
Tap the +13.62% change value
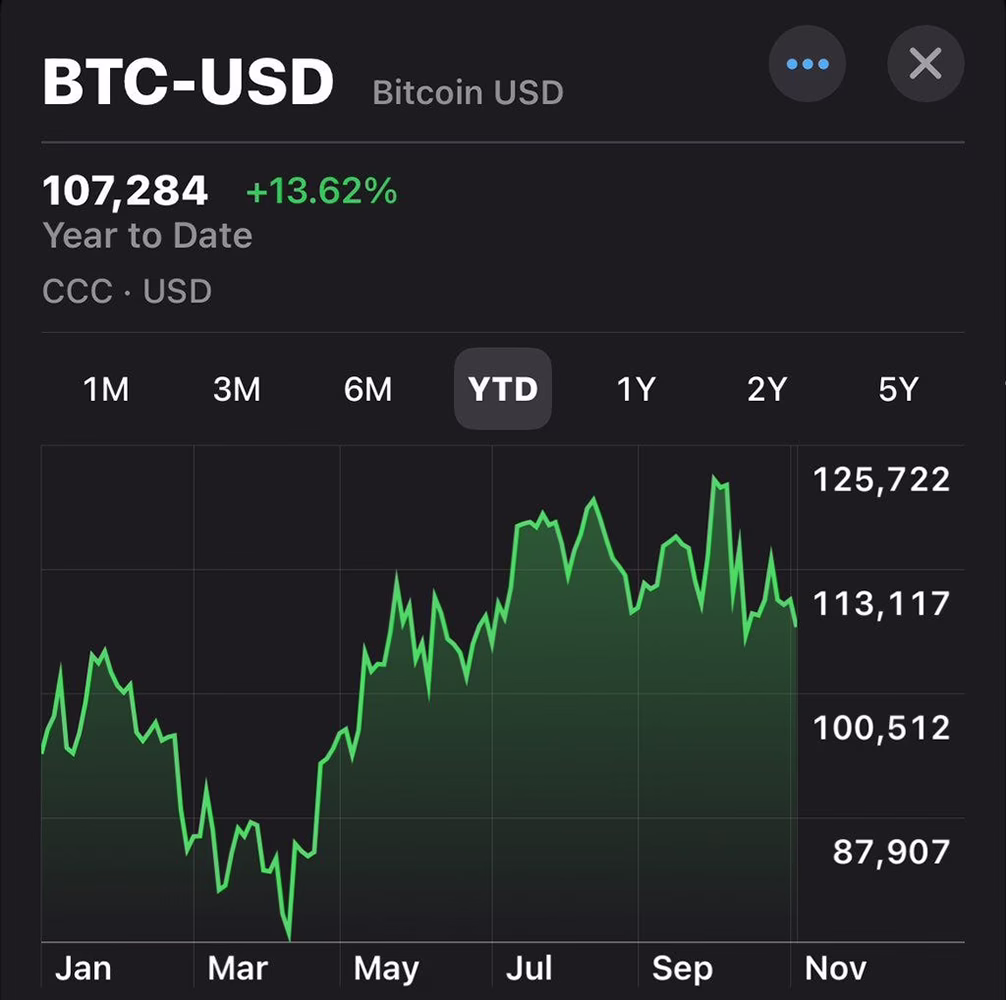321,191
